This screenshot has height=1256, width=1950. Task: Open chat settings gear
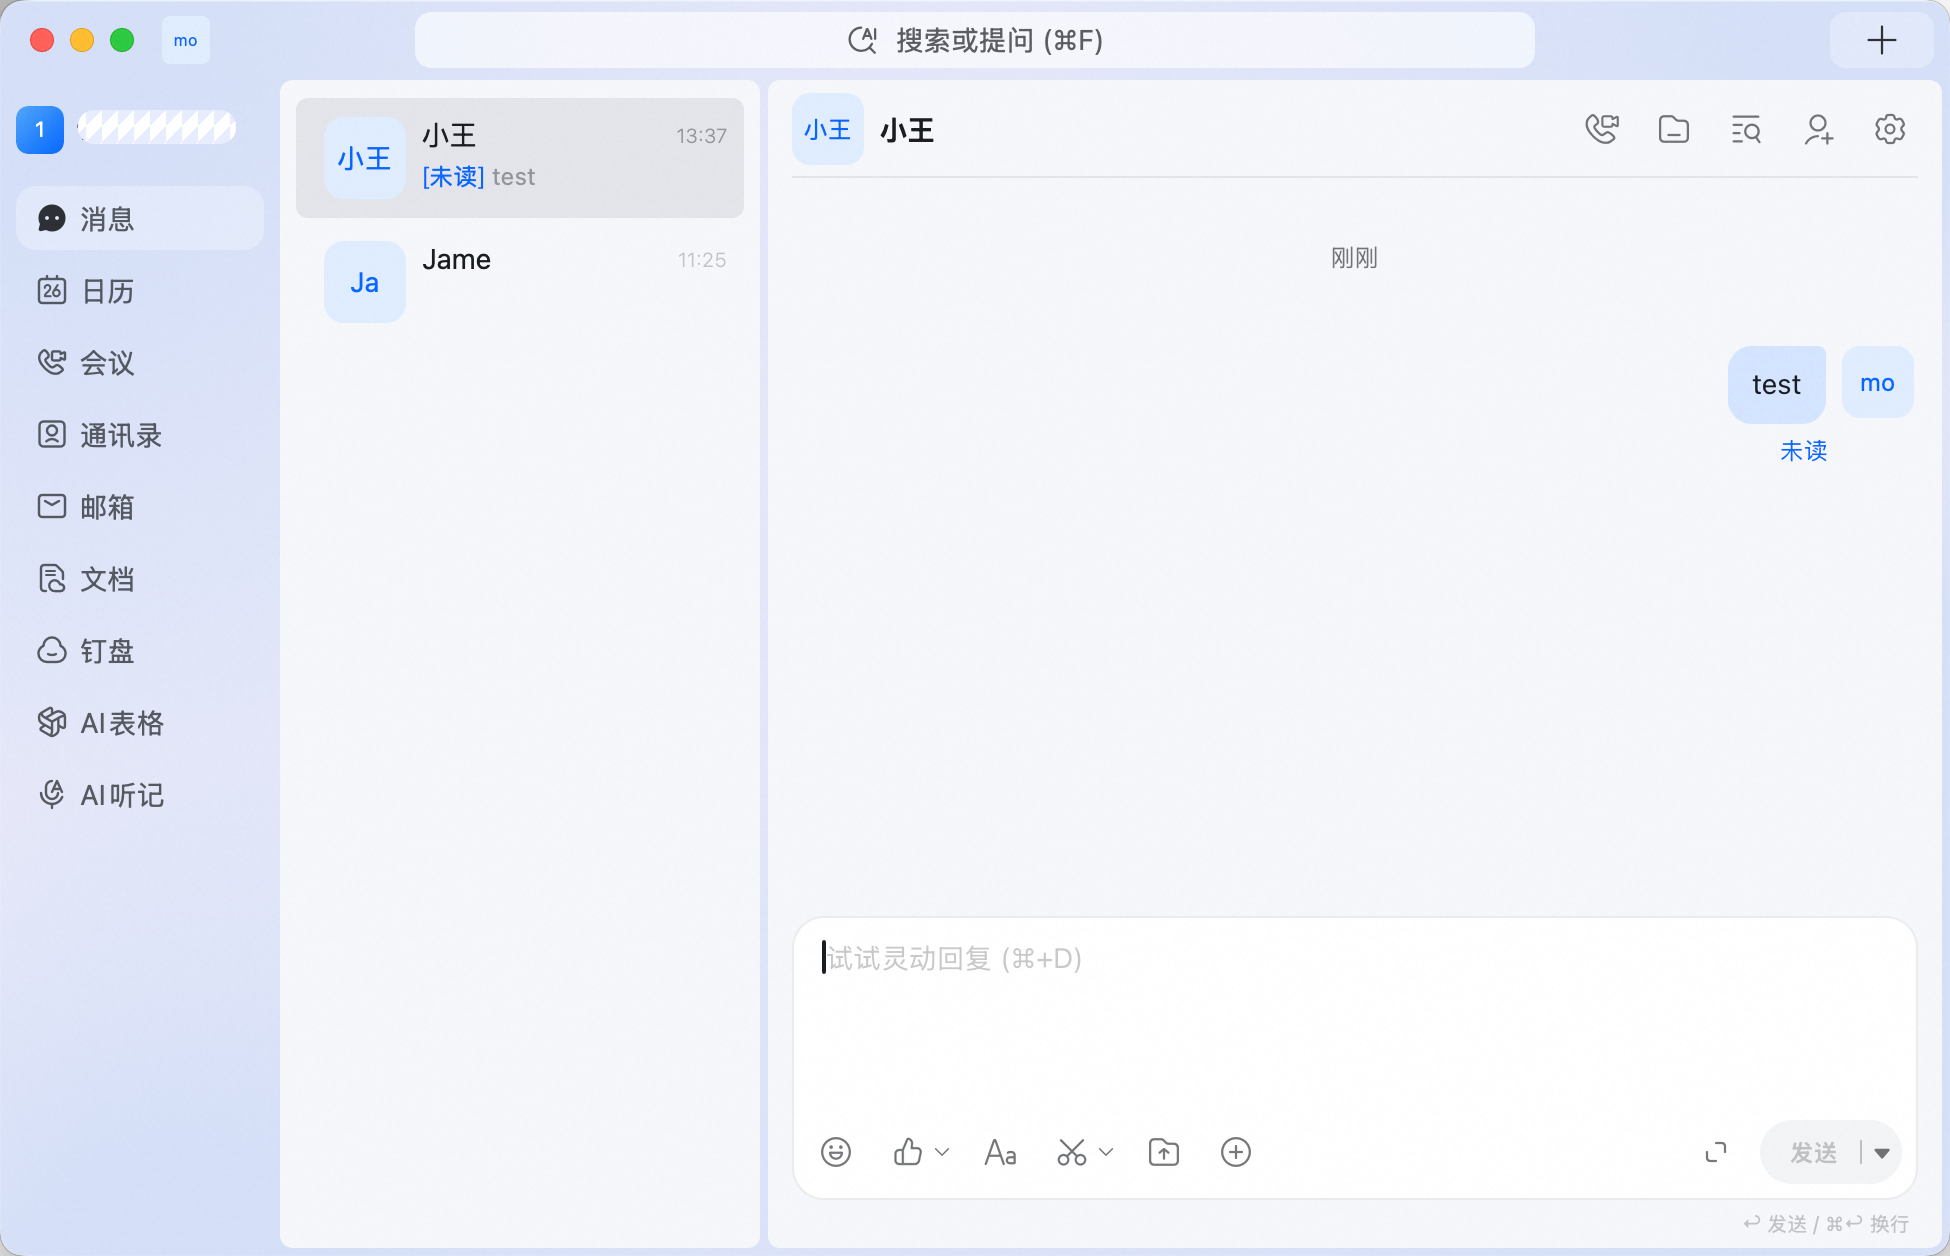click(1890, 129)
